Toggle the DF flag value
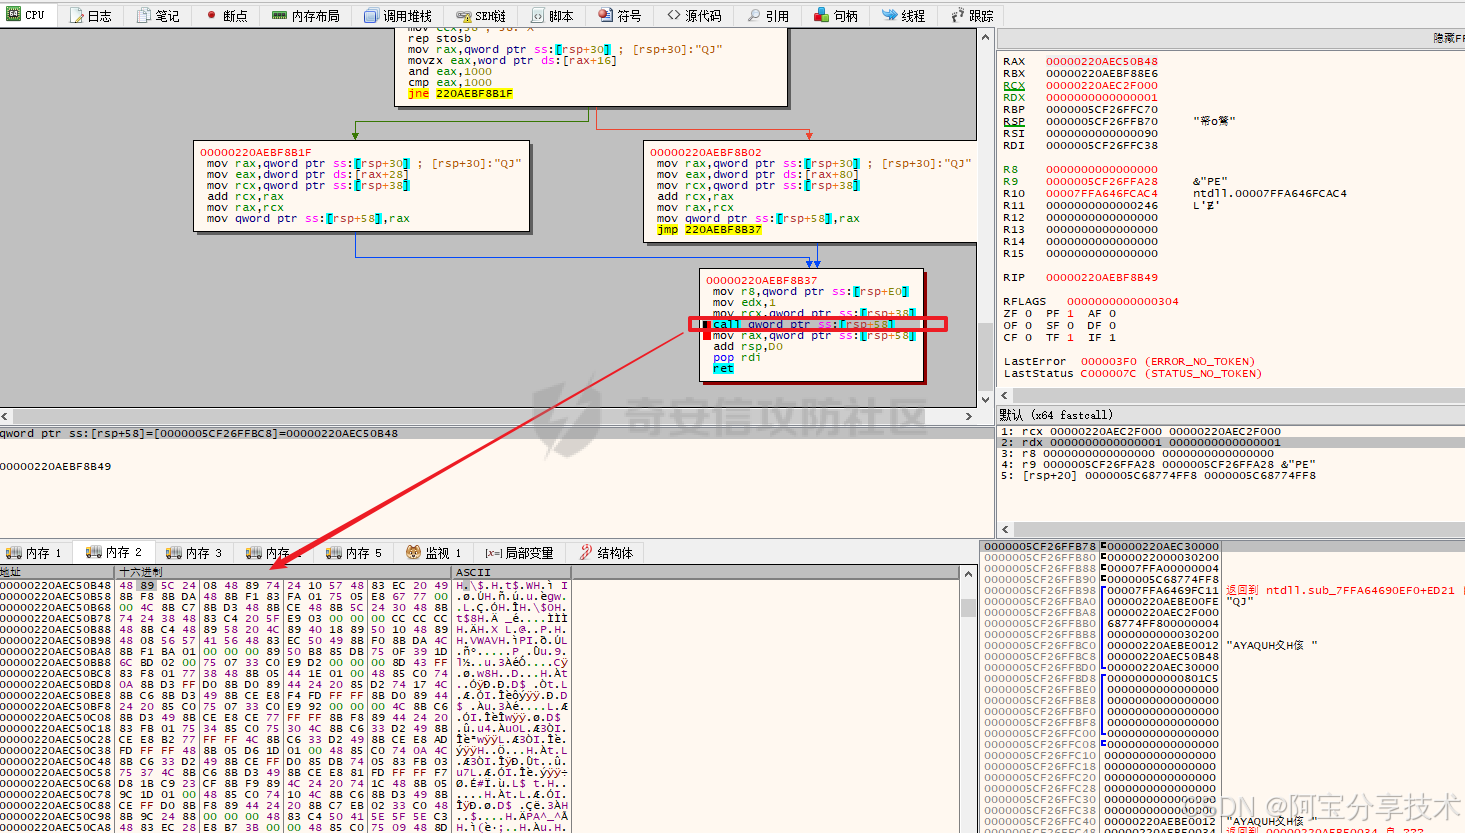The width and height of the screenshot is (1465, 833). (x=1112, y=325)
